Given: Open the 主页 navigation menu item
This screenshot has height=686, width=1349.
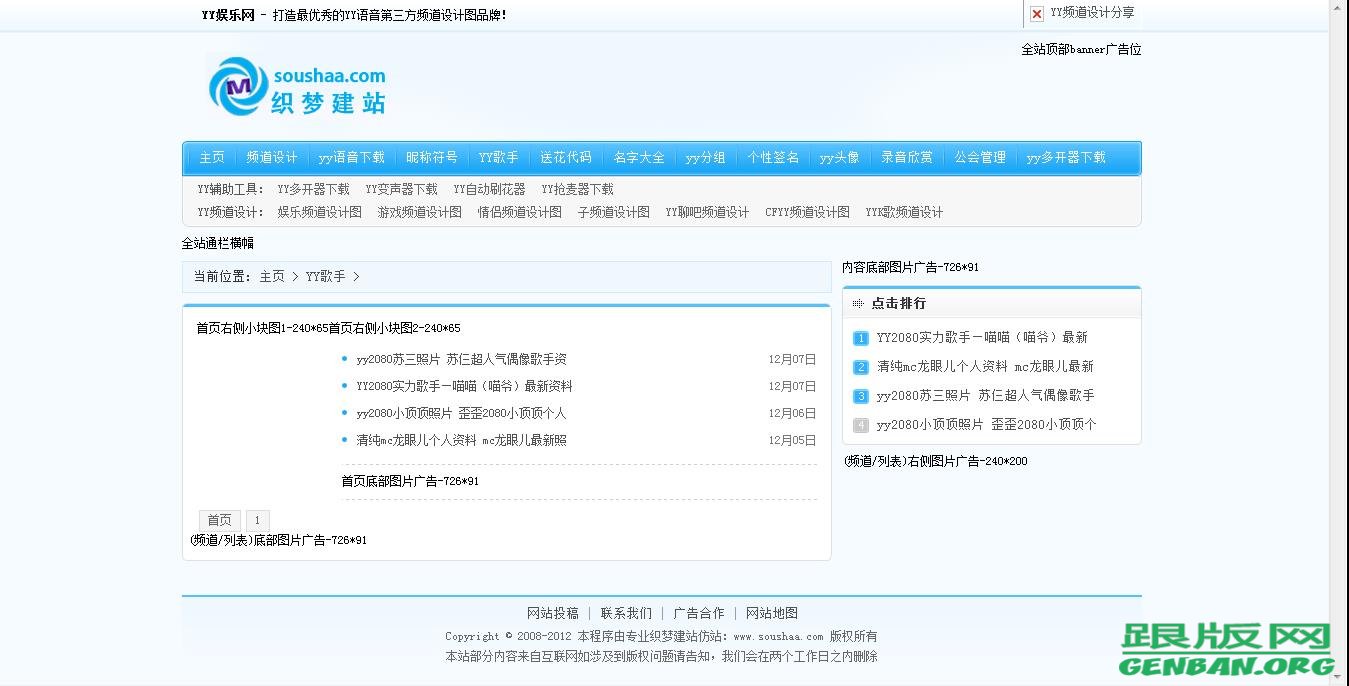Looking at the screenshot, I should click(x=212, y=157).
